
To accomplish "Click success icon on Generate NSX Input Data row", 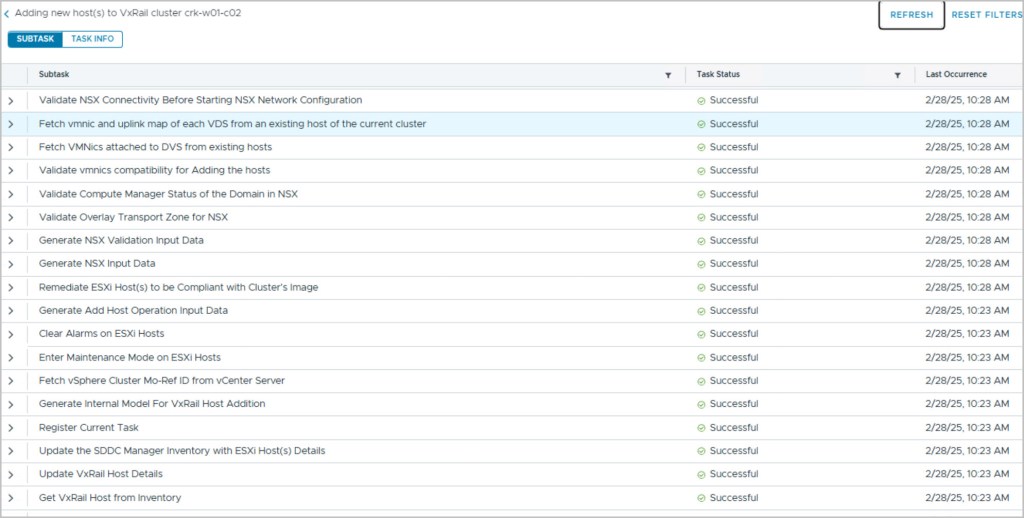I will pos(702,264).
